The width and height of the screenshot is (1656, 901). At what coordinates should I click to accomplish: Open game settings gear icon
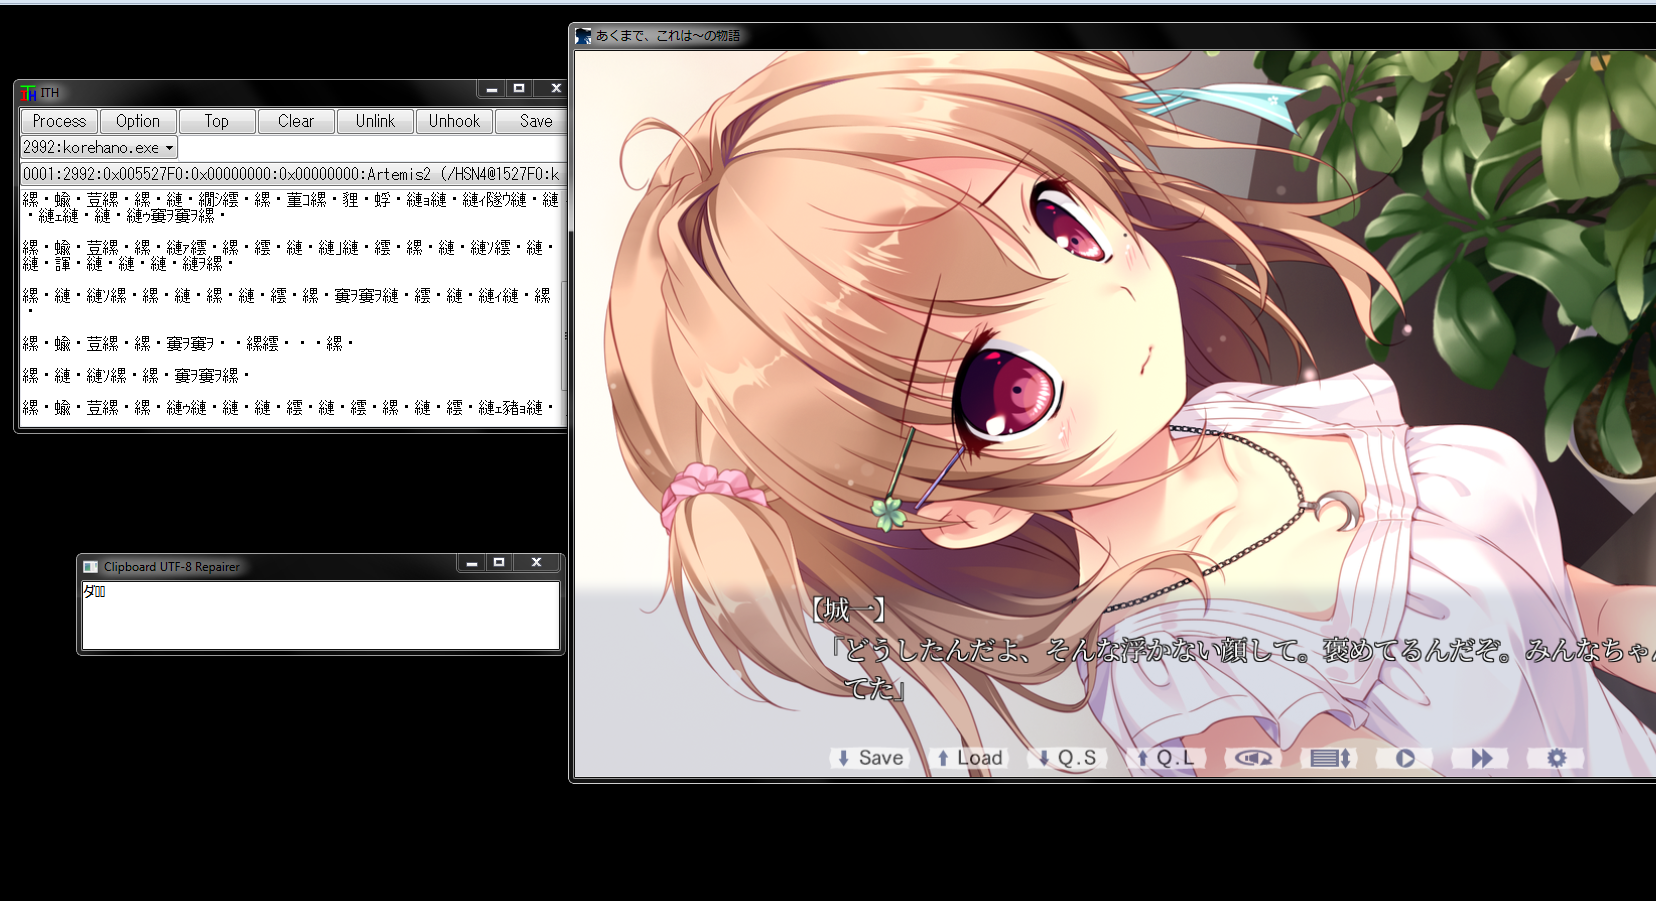(x=1556, y=758)
